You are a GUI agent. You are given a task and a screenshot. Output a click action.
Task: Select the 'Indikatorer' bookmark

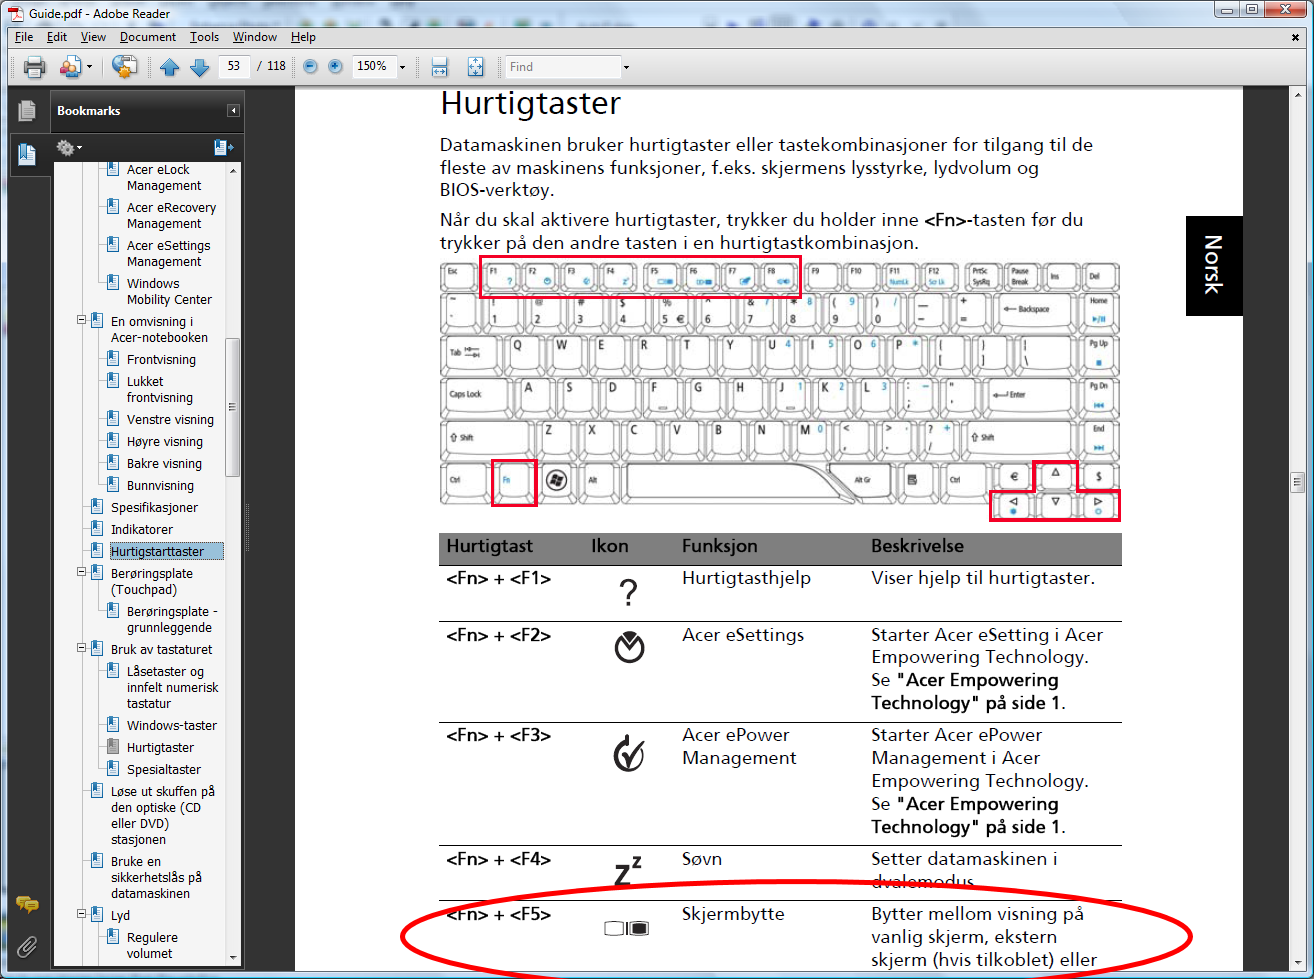[x=142, y=530]
